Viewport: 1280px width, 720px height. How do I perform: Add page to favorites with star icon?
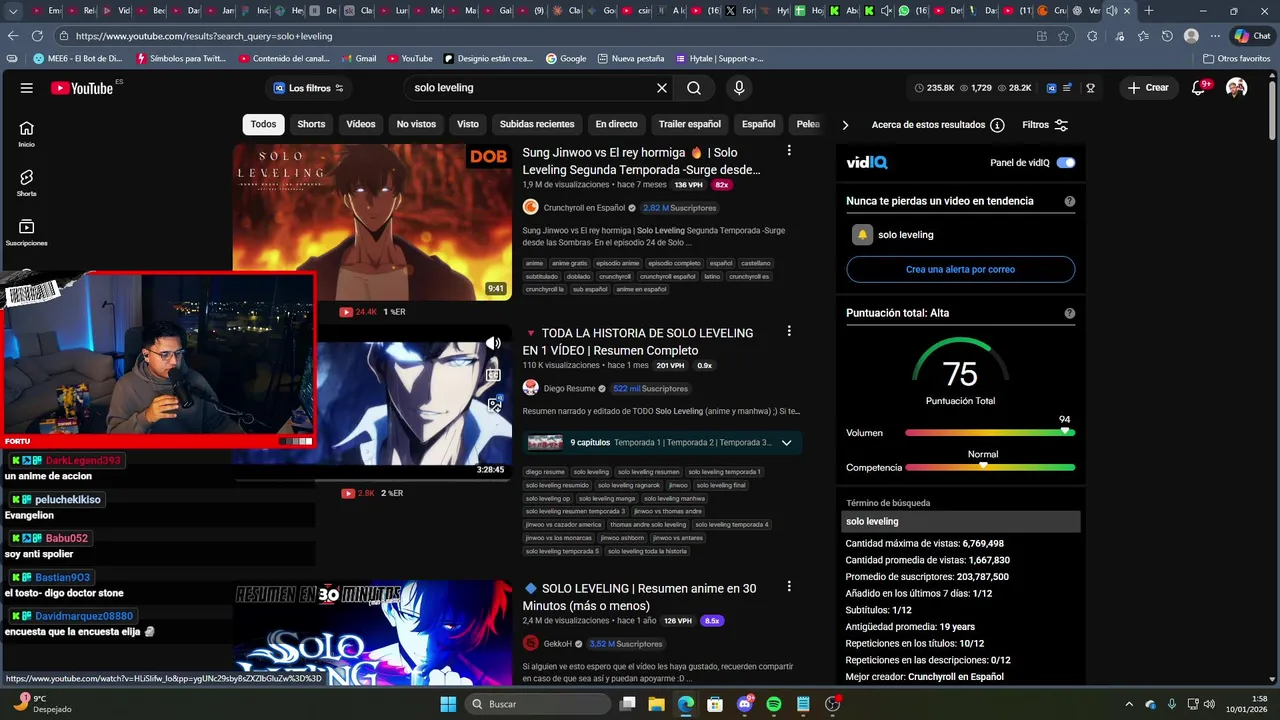[x=1064, y=36]
